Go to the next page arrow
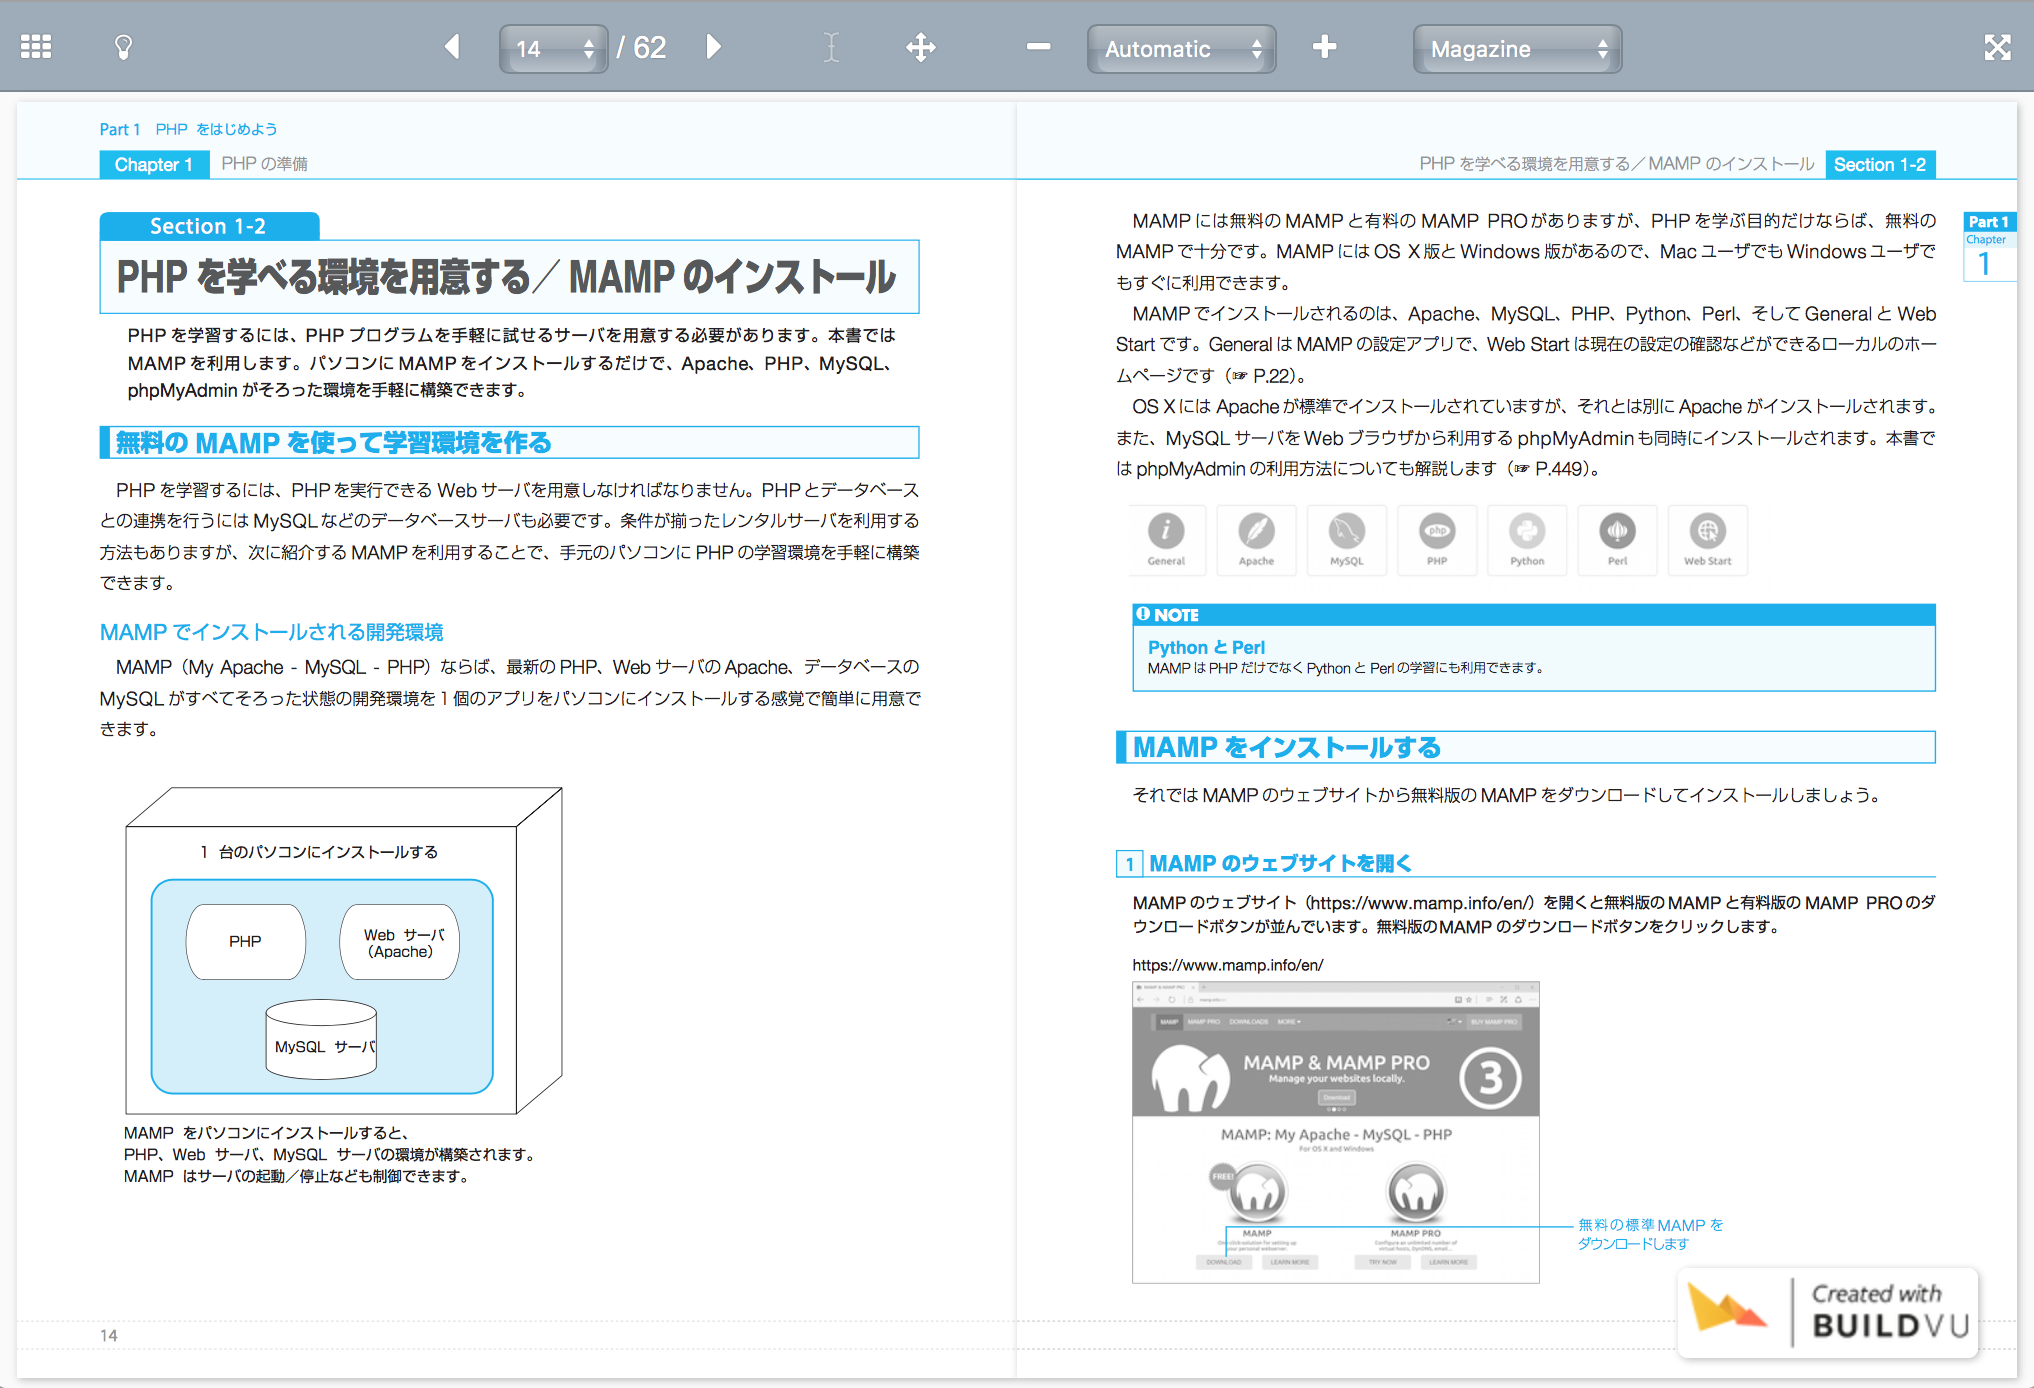Viewport: 2034px width, 1388px height. pos(713,47)
